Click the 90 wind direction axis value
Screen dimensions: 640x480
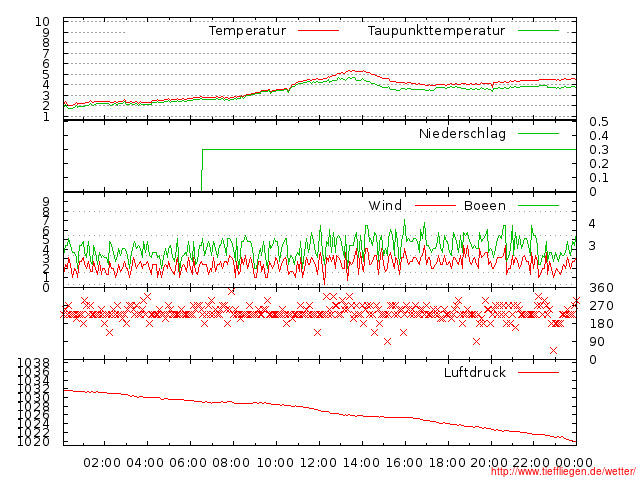pyautogui.click(x=597, y=342)
